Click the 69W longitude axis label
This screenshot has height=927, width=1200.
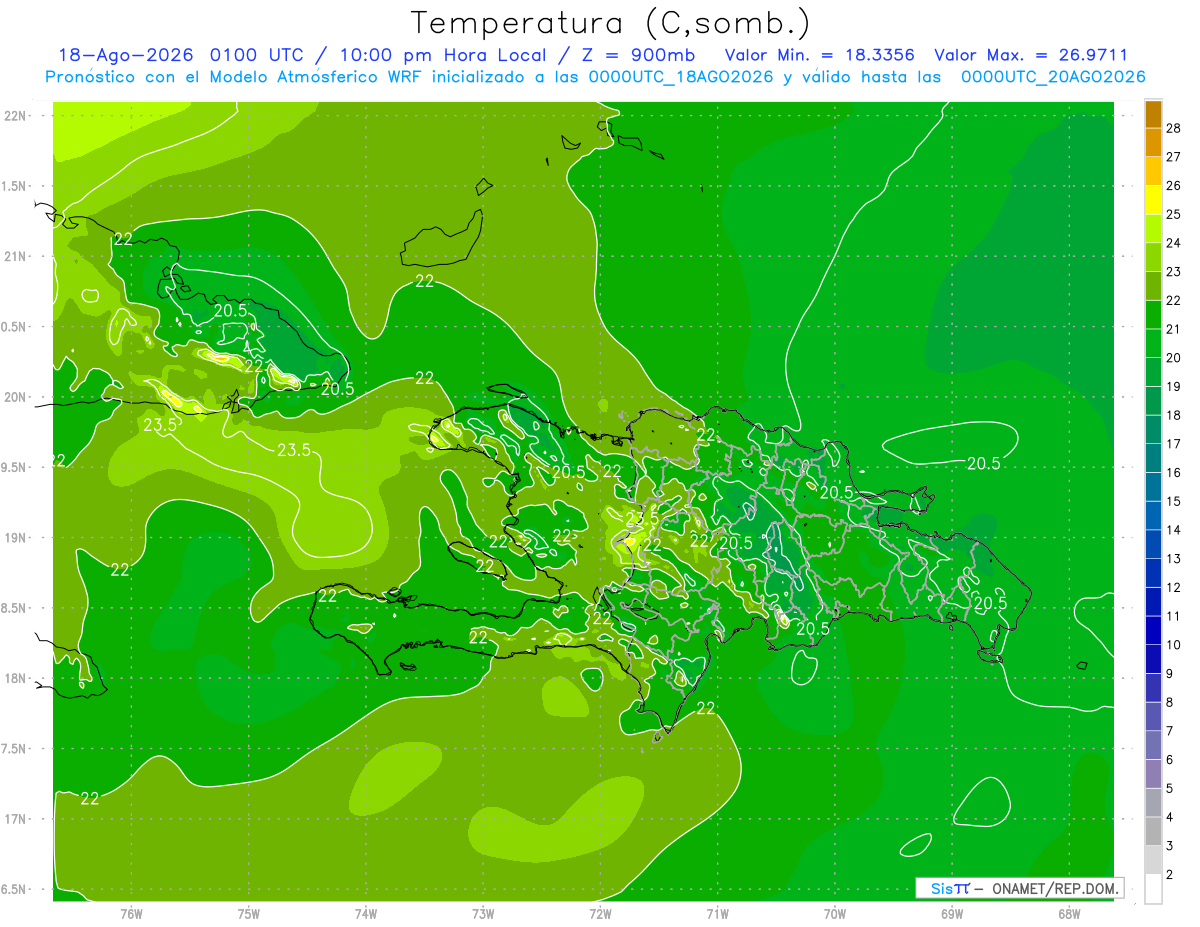(952, 914)
